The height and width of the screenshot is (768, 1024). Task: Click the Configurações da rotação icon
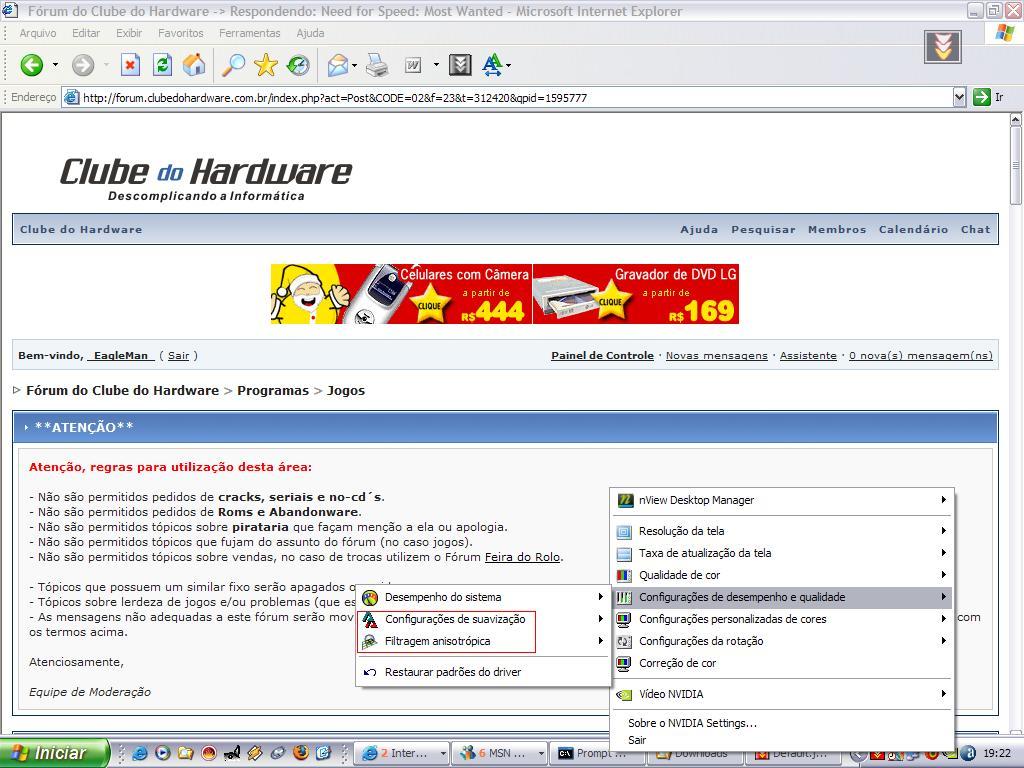click(624, 641)
